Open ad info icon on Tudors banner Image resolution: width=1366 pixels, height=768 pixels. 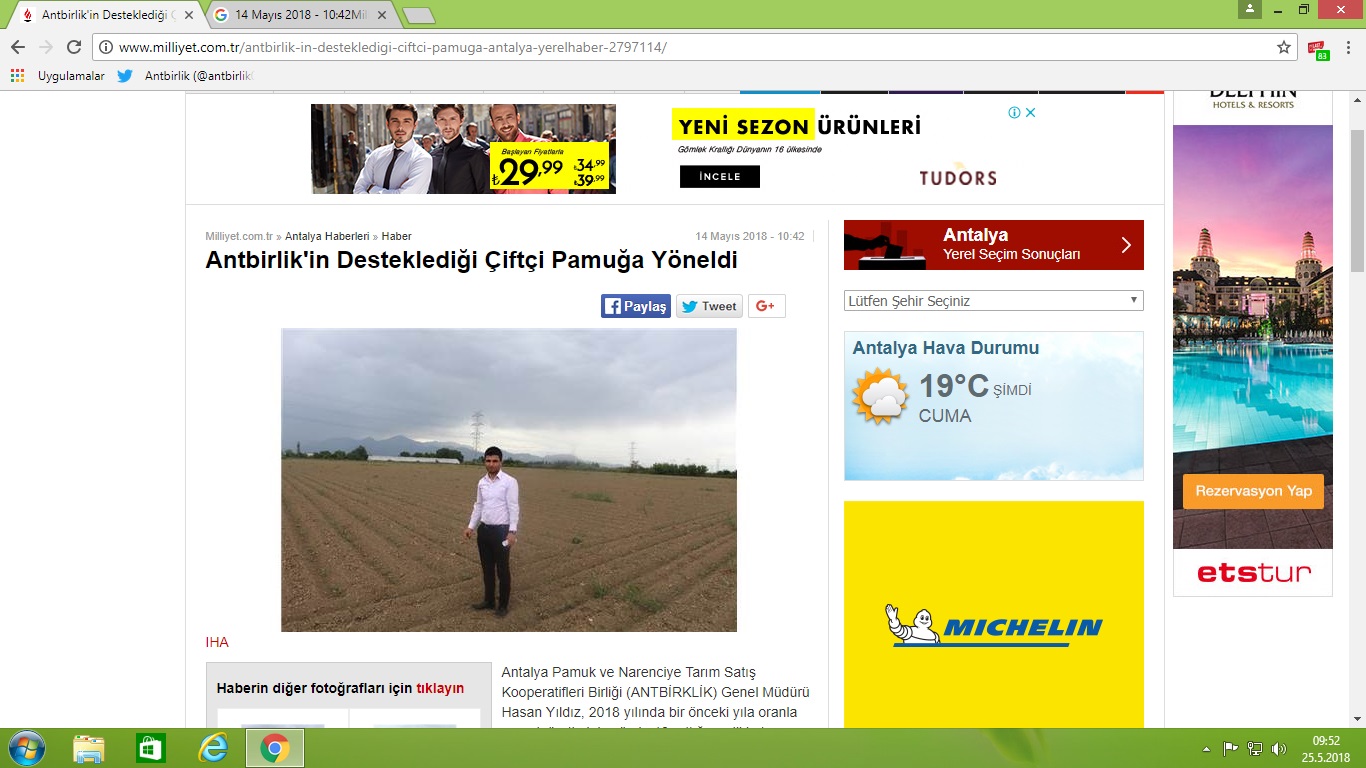point(1014,113)
